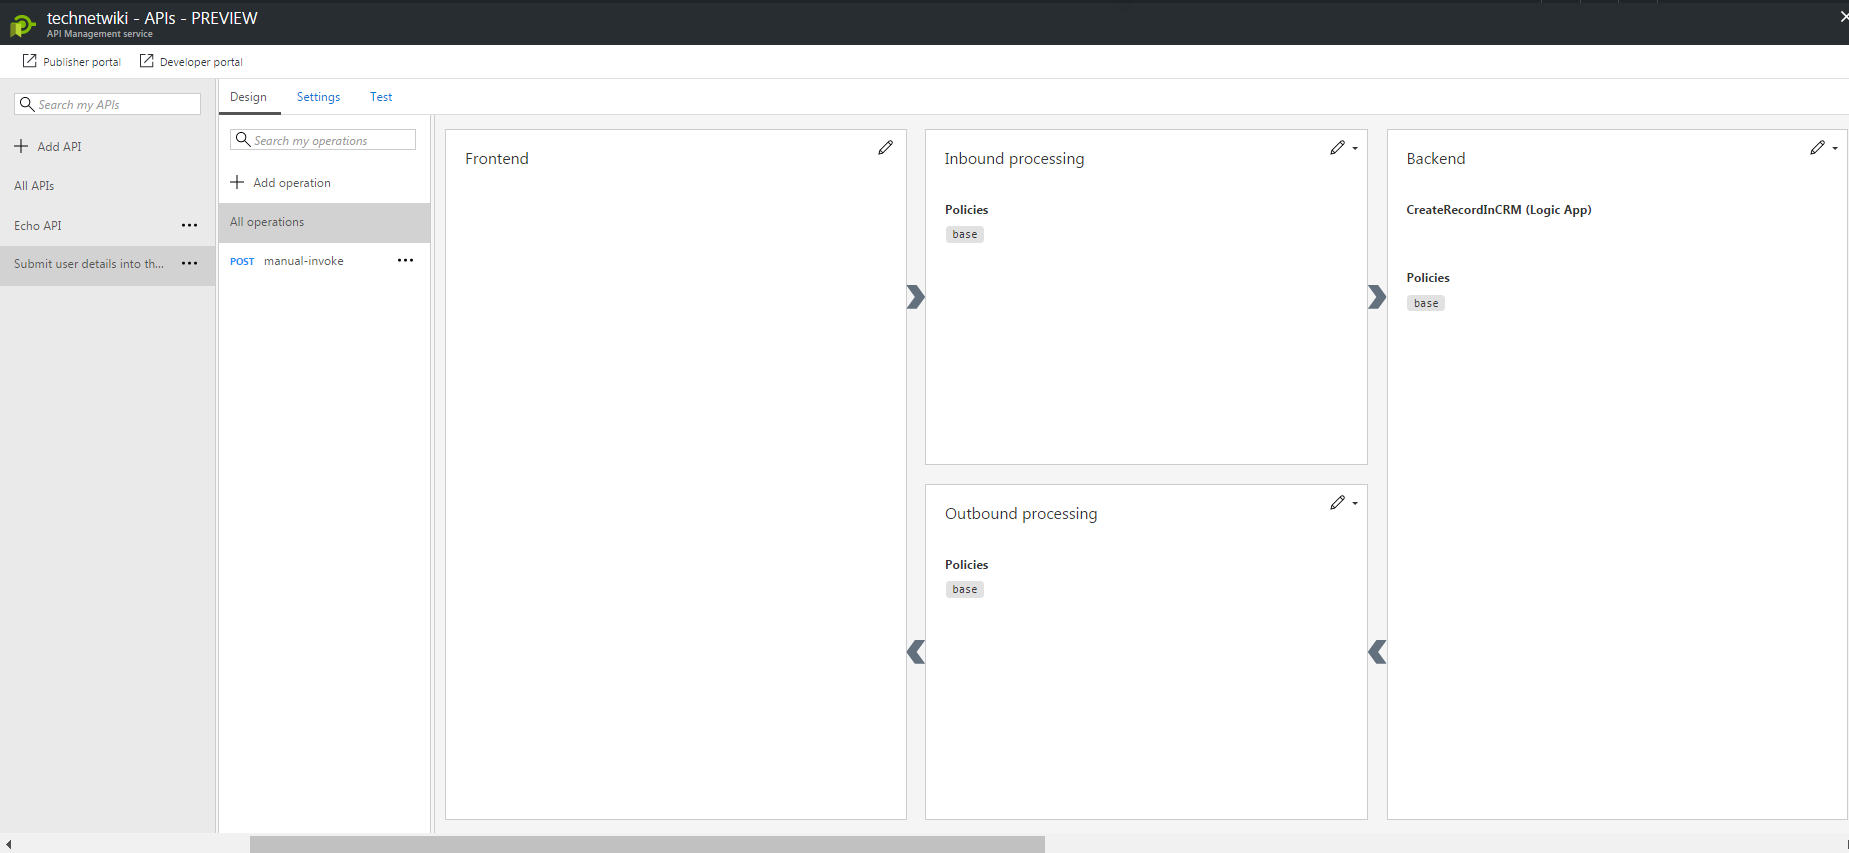Screen dimensions: 1849x853
Task: Click the Inbound processing heading
Action: coord(1014,159)
